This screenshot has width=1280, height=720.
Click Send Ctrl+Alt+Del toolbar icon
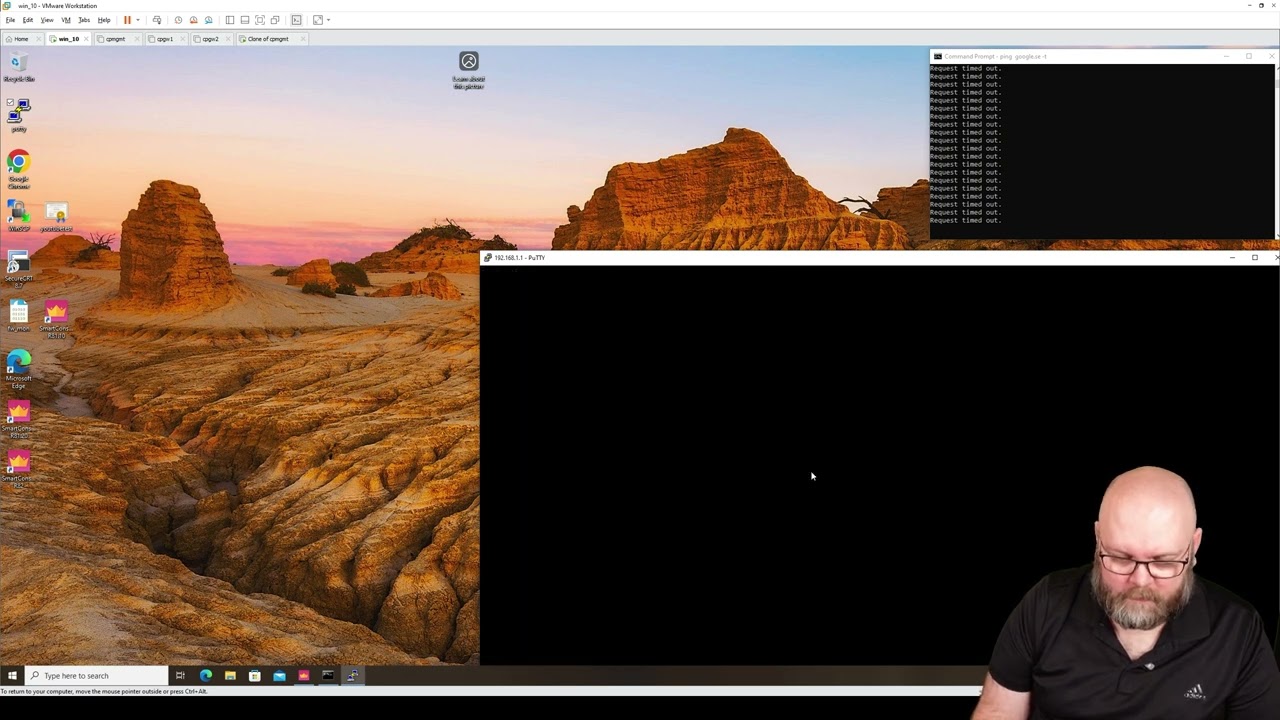tap(157, 20)
